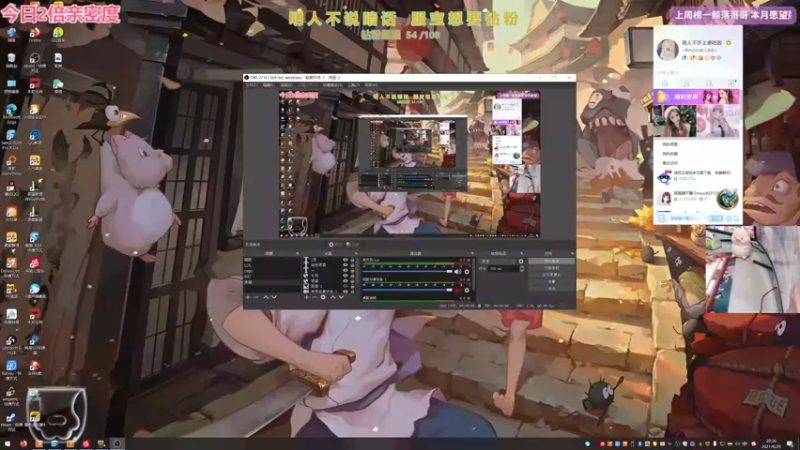
Task: Click search field at bottom of client
Action: pyautogui.click(x=686, y=218)
